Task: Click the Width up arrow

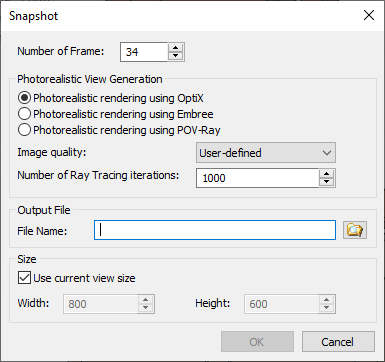Action: point(146,300)
